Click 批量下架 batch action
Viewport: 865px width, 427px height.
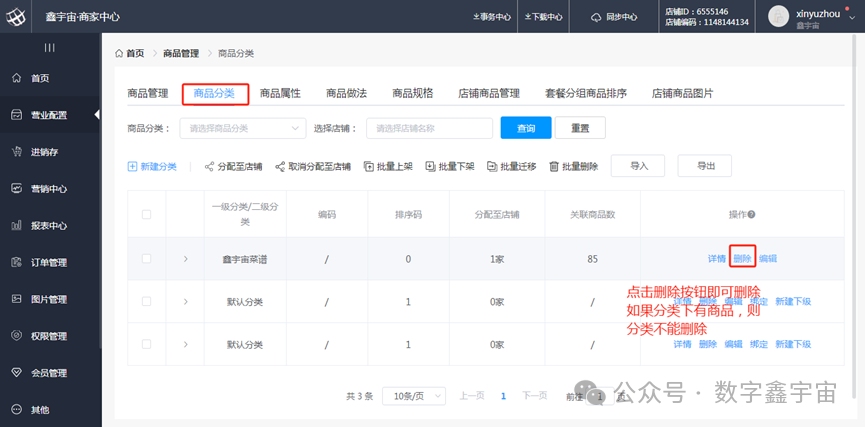450,167
